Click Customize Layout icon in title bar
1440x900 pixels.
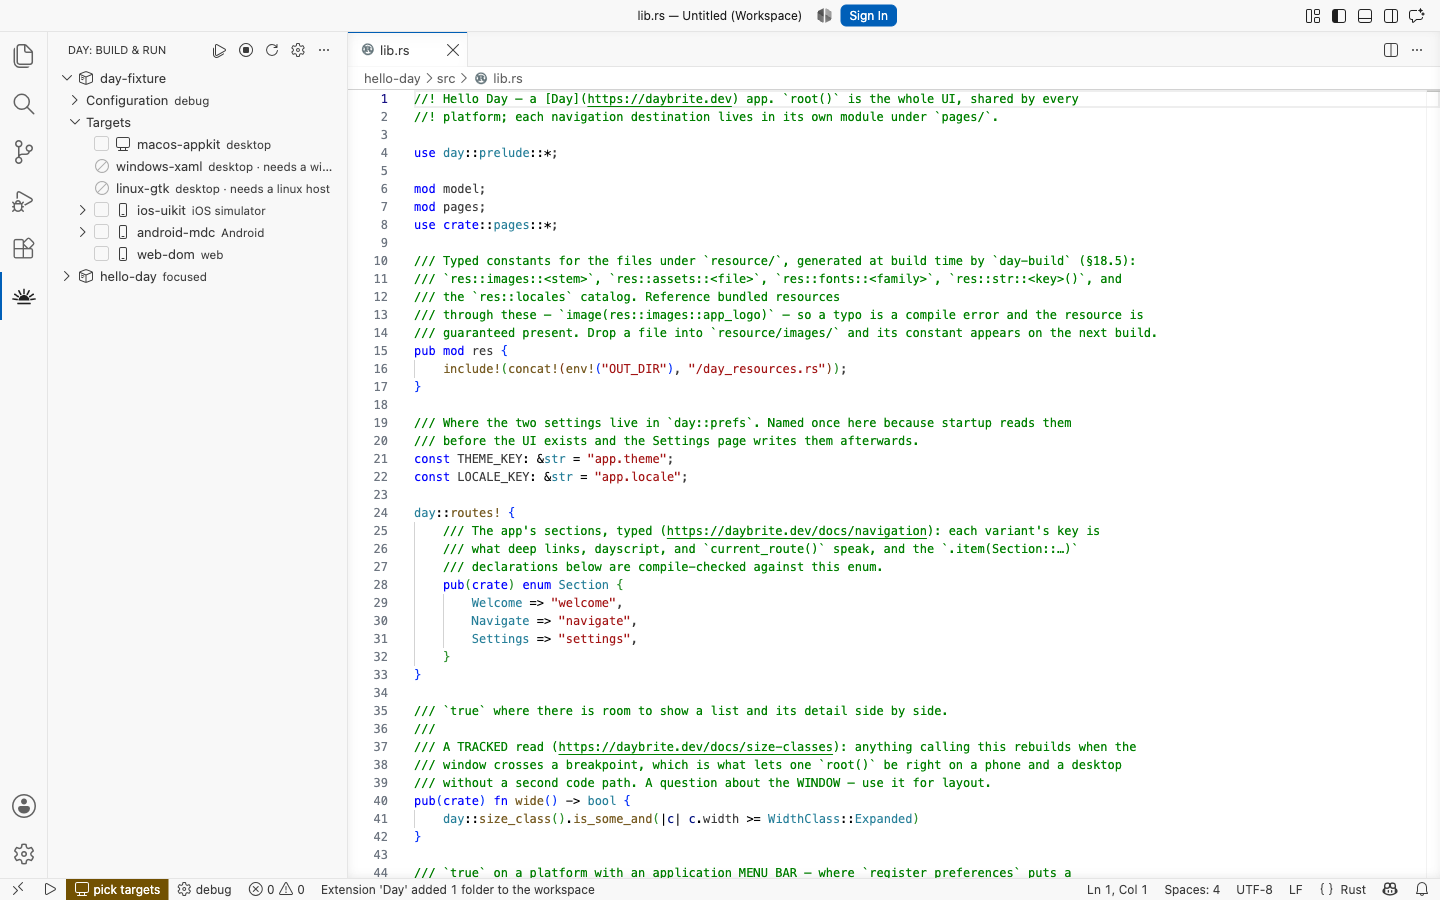point(1313,16)
